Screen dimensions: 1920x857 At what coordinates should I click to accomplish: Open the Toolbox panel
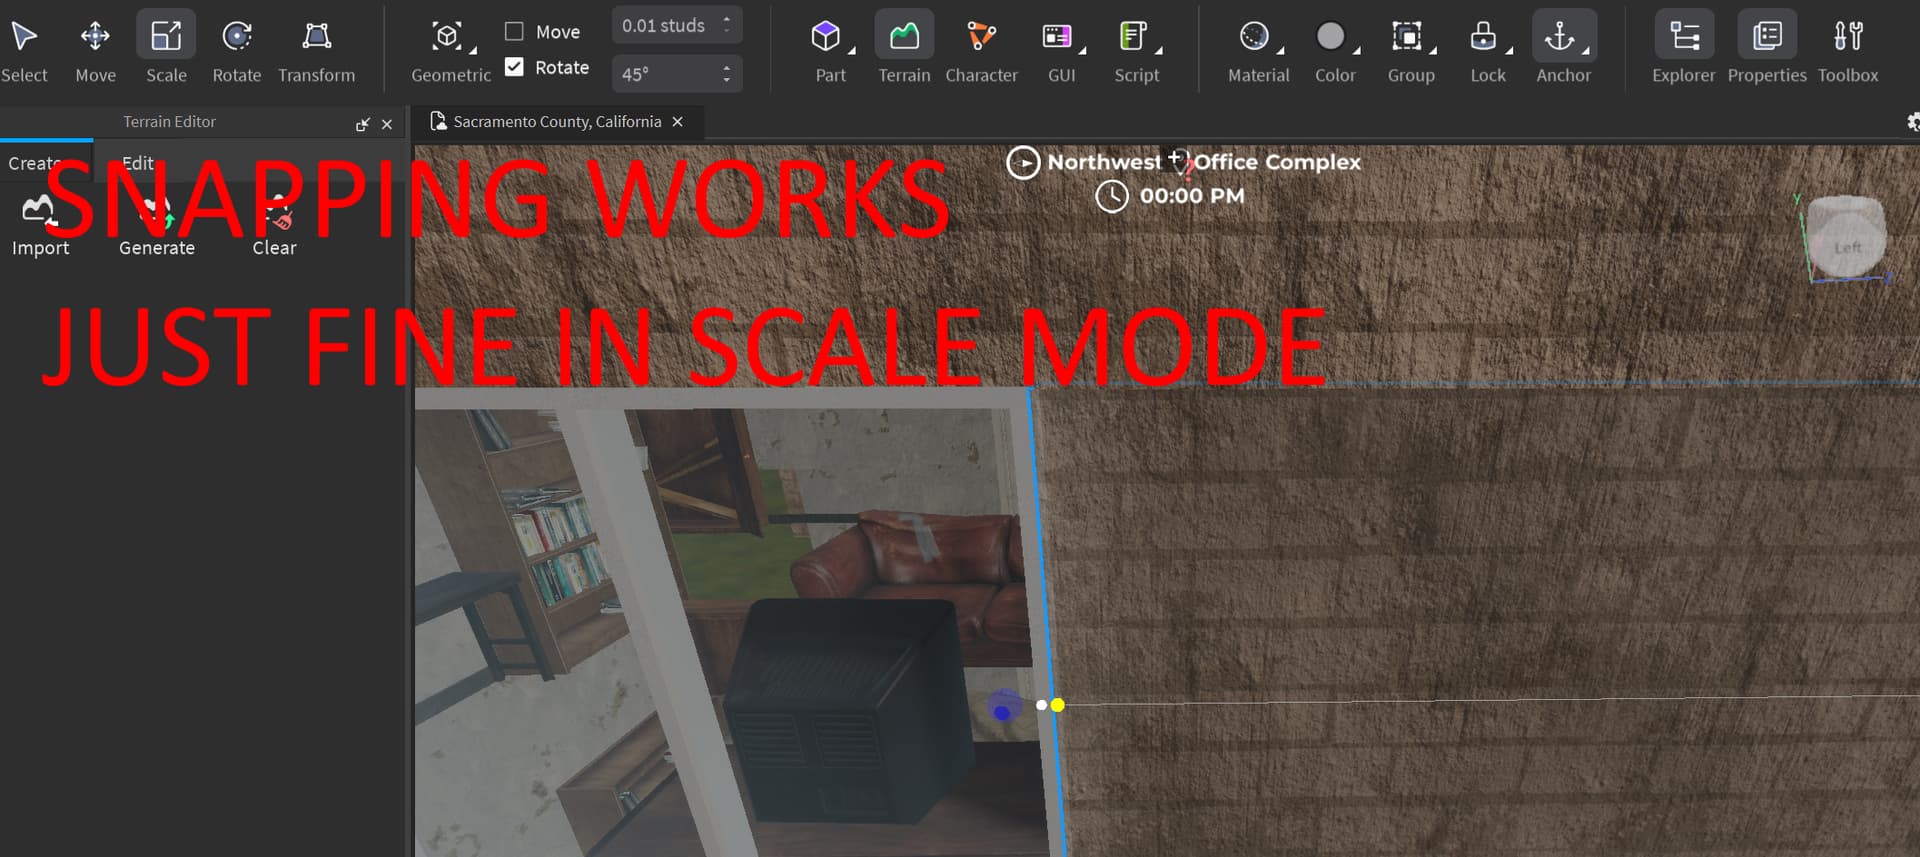click(1848, 48)
